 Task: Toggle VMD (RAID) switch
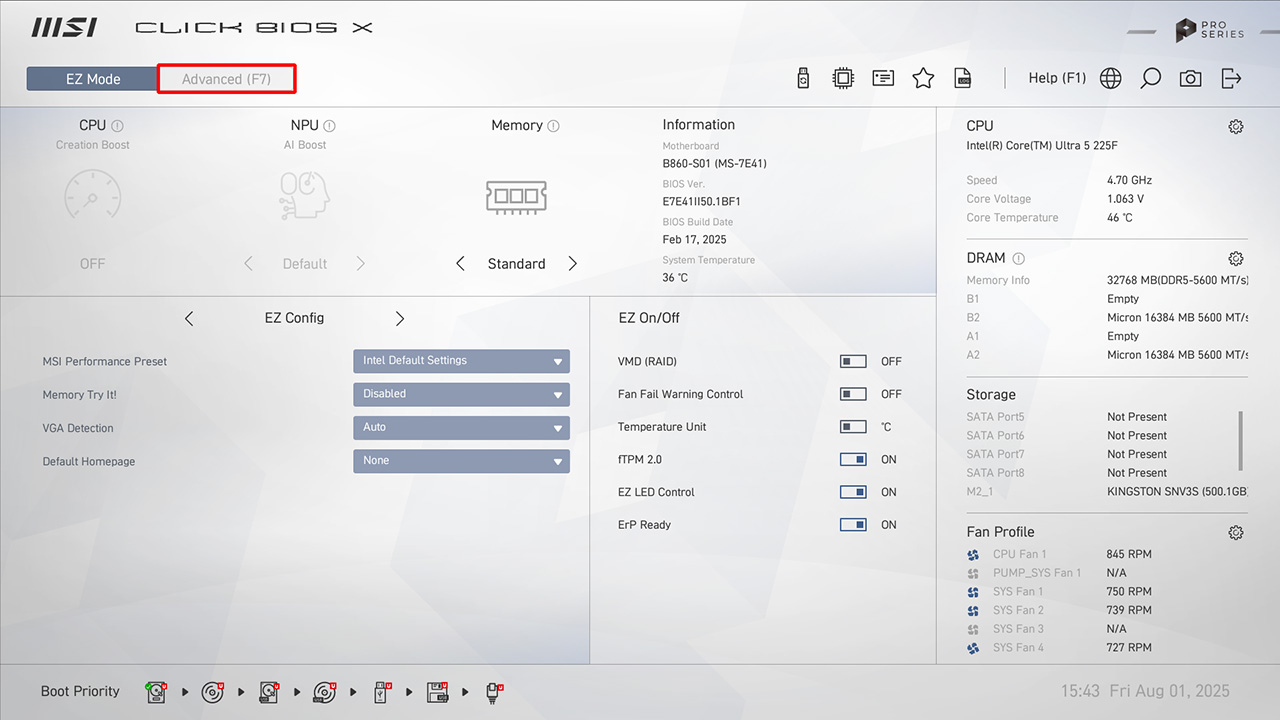click(853, 361)
